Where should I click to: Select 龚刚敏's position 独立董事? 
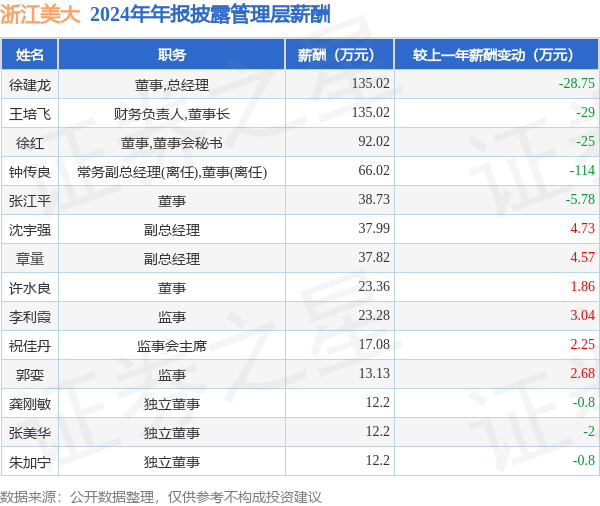click(x=172, y=404)
